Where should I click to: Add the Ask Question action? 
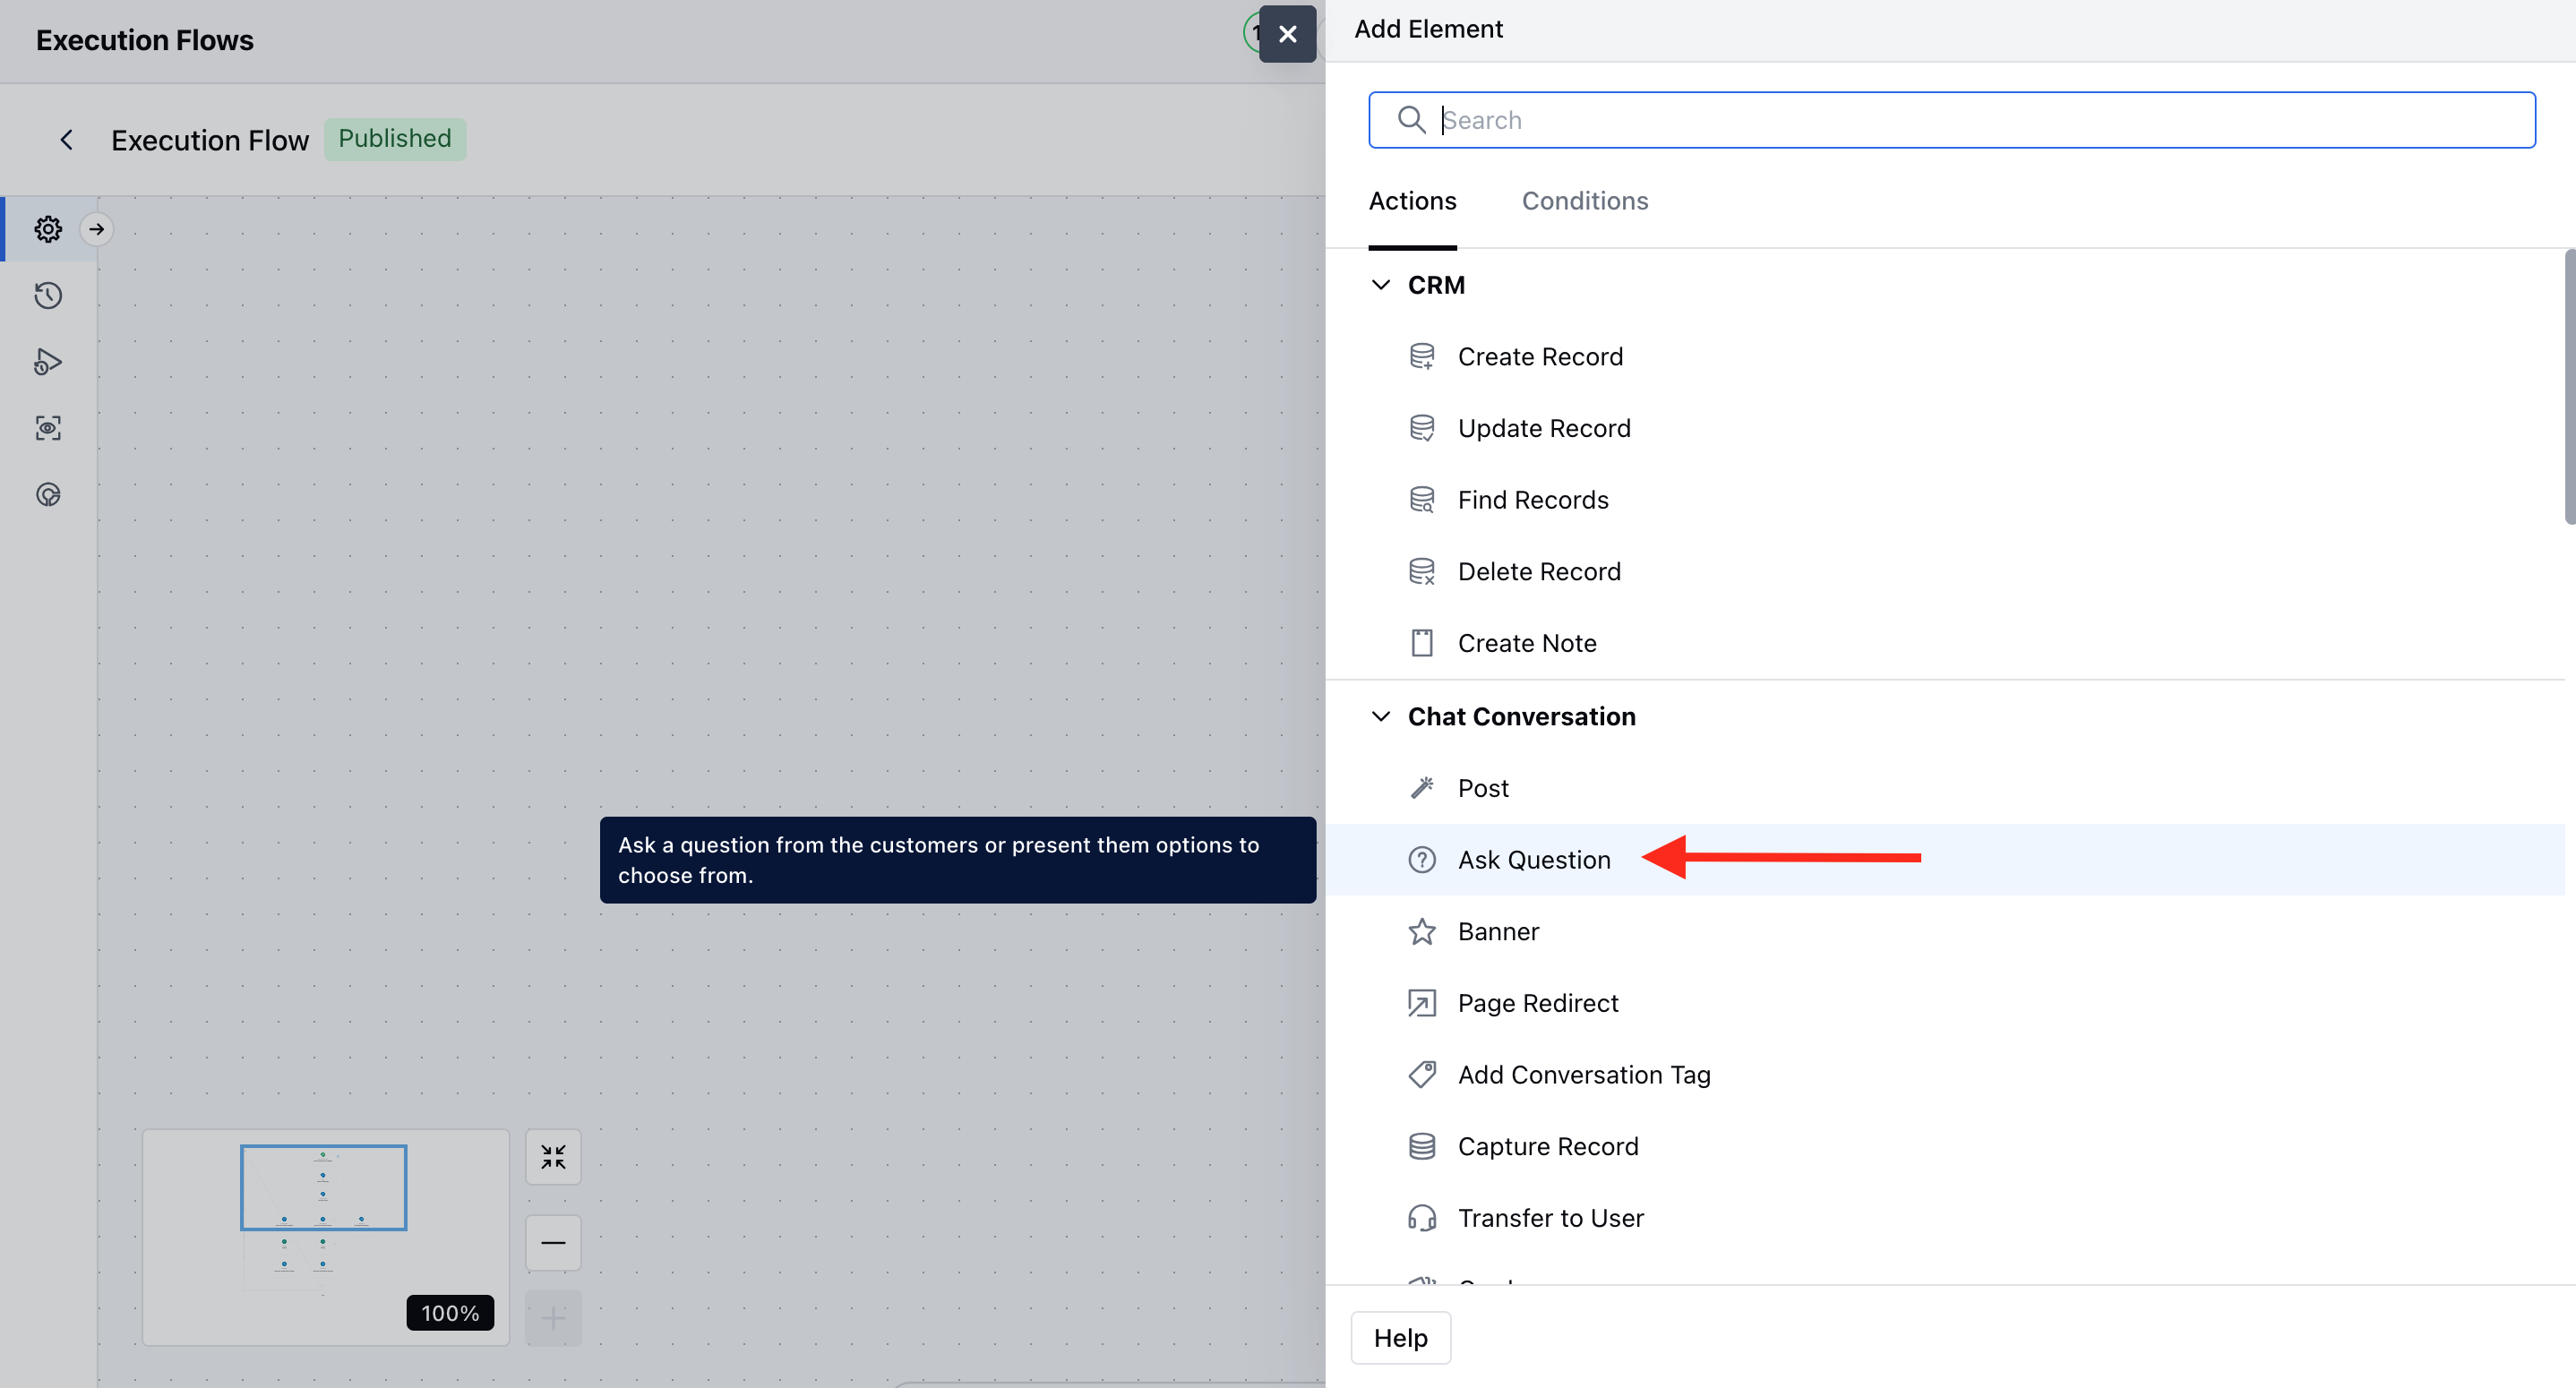tap(1533, 860)
